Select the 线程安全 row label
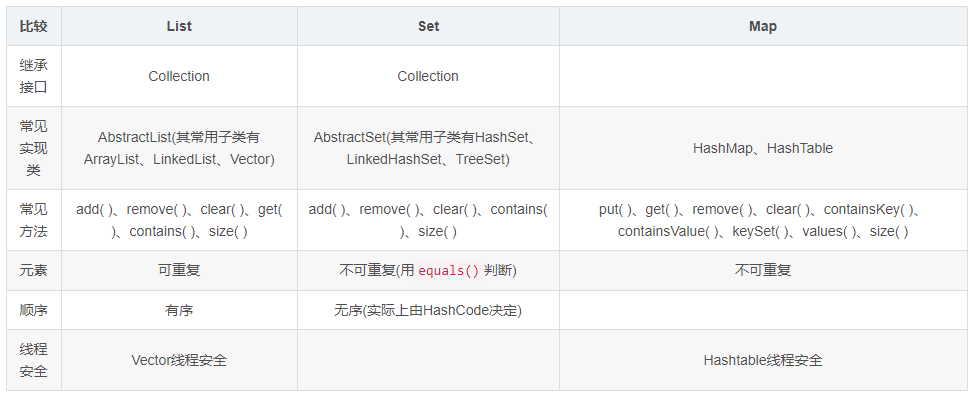 [34, 360]
